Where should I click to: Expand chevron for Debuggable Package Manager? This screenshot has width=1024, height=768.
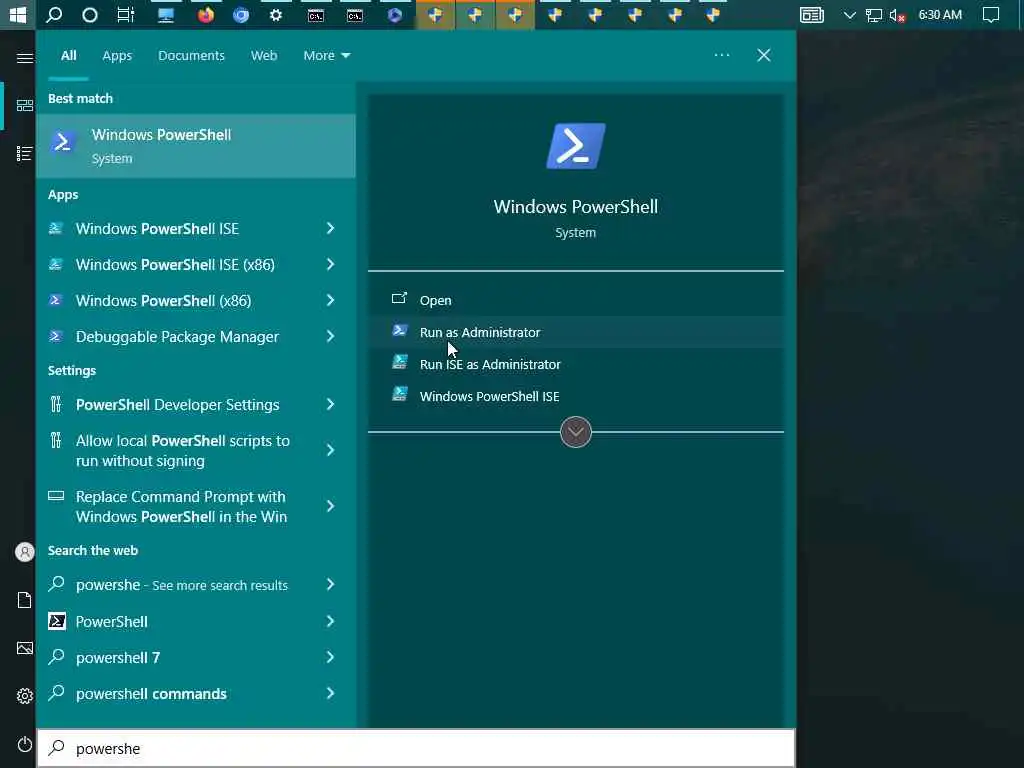(330, 336)
